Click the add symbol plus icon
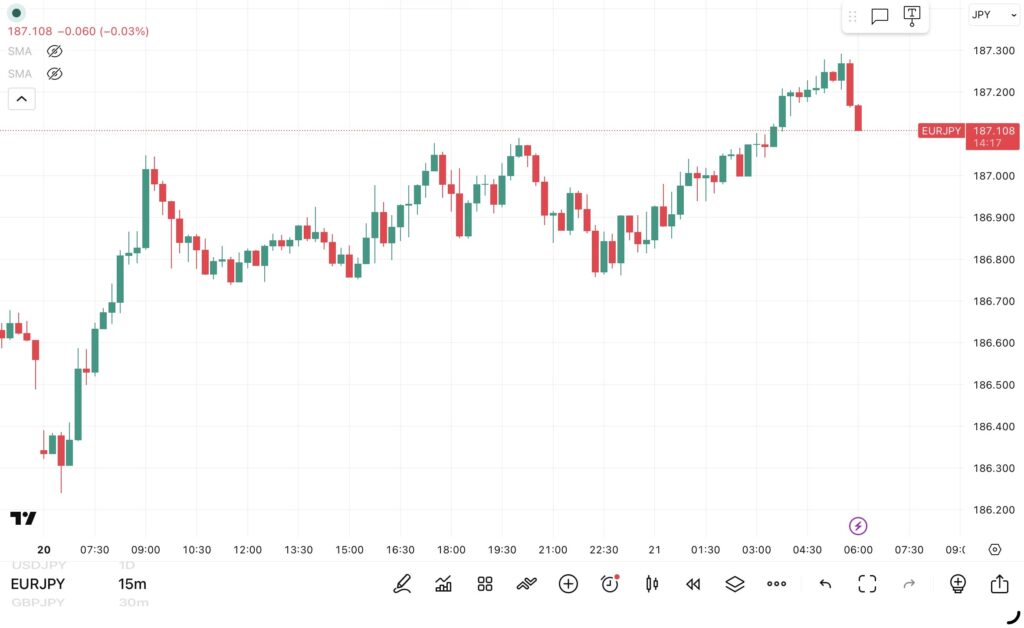Screen dimensions: 1024x628 point(568,584)
